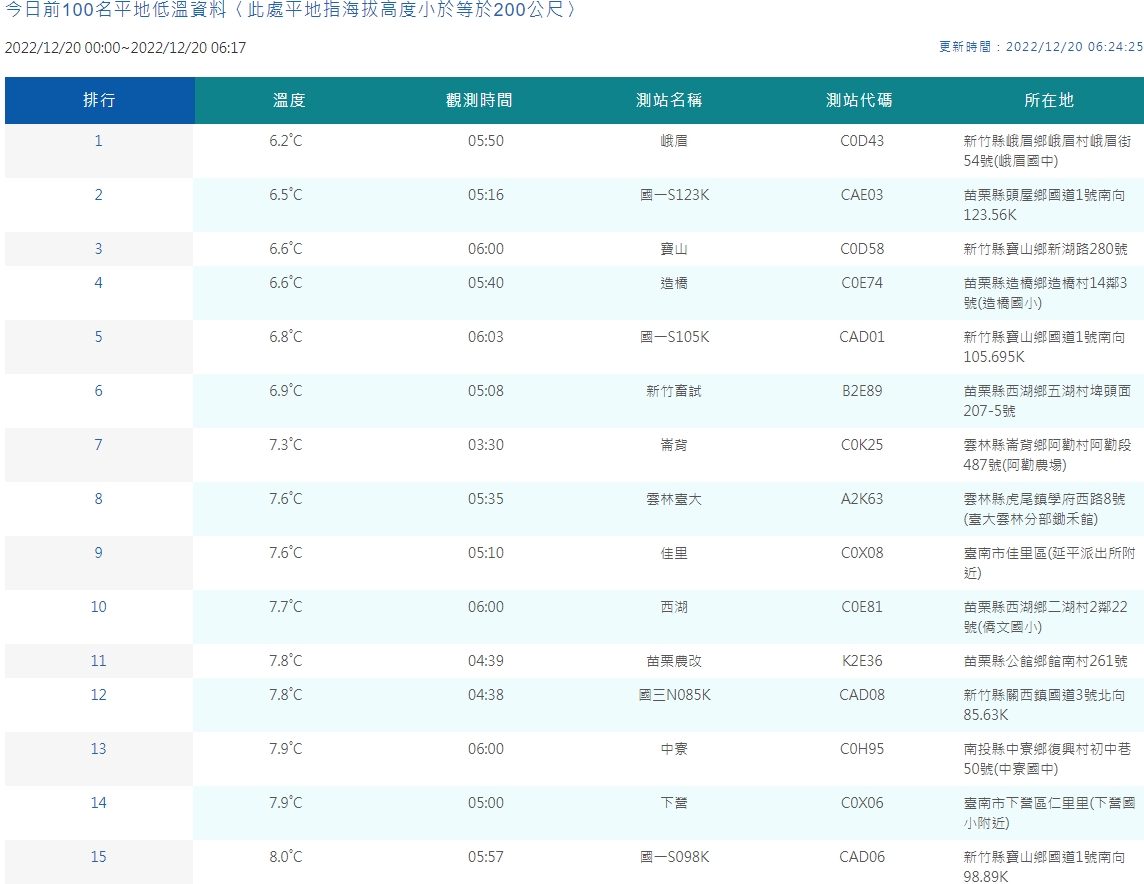Select station code C0D43
Screen dimensions: 1144x884
click(x=862, y=141)
